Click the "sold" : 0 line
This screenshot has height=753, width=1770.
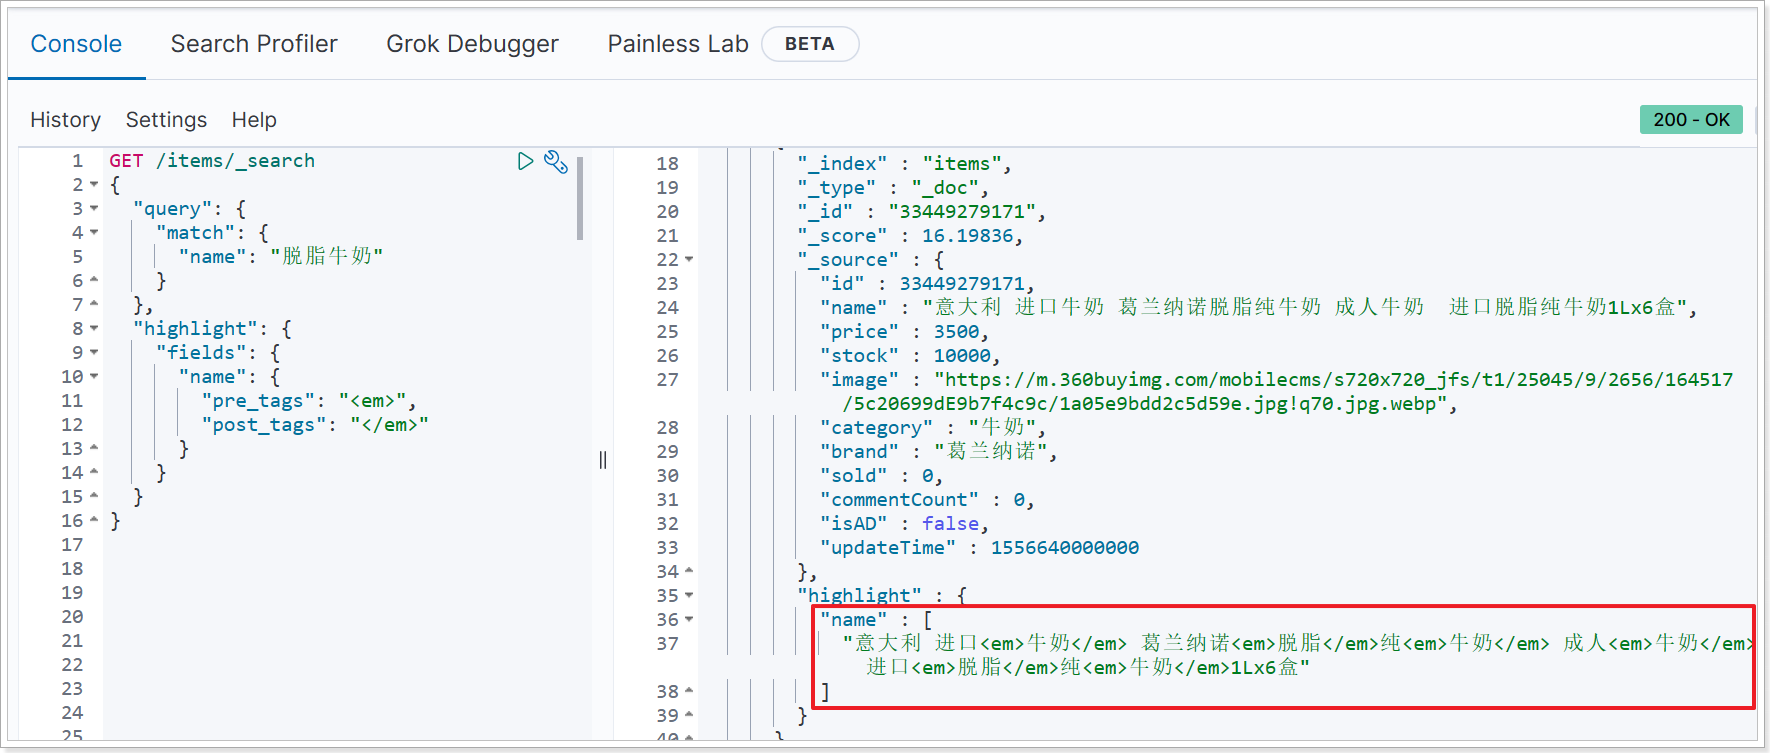point(881,476)
